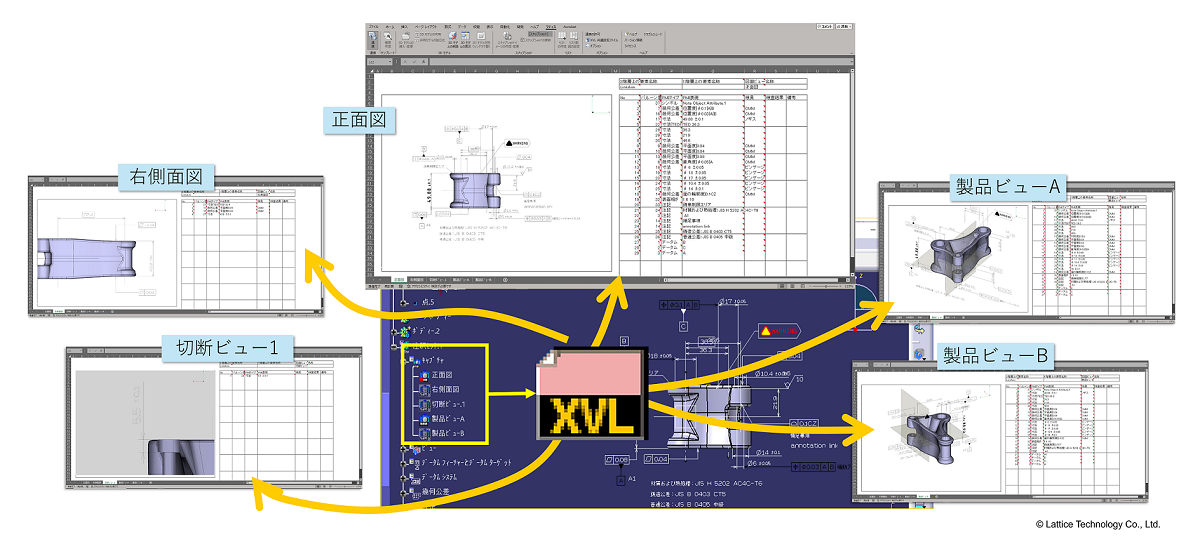This screenshot has width=1200, height=549.
Task: Open the ファイル menu in Excel
Action: [x=373, y=25]
